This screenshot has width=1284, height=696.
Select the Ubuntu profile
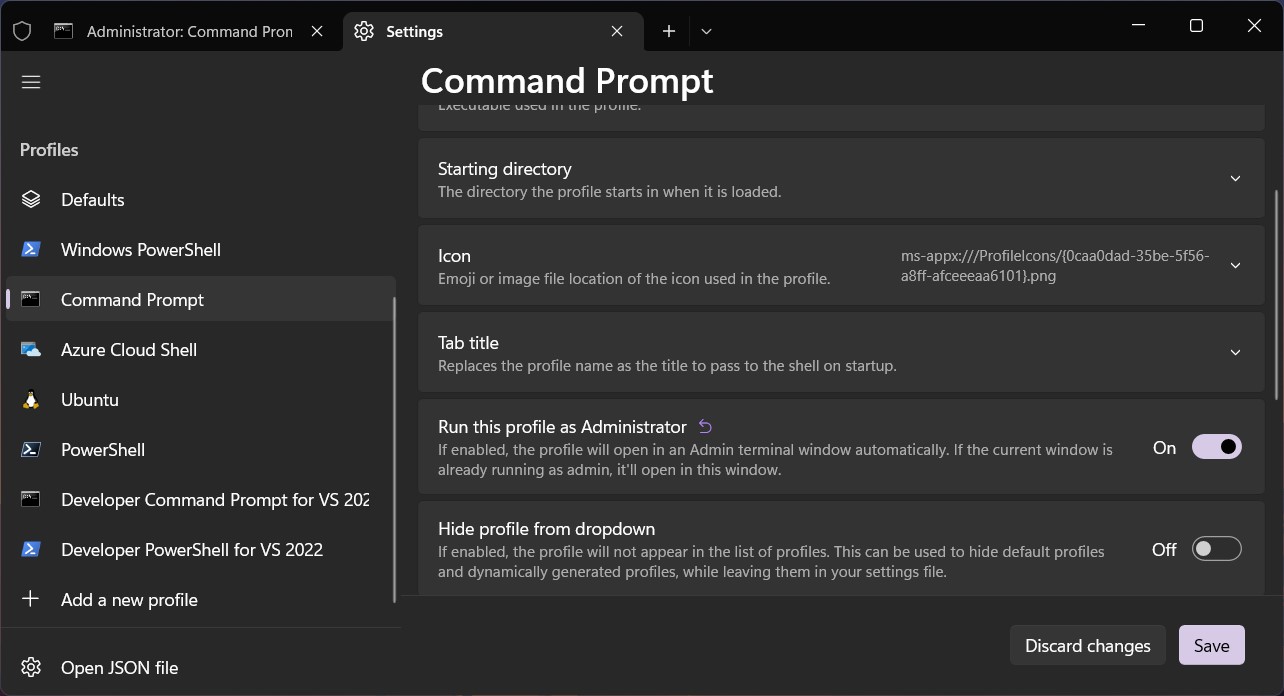[x=200, y=400]
